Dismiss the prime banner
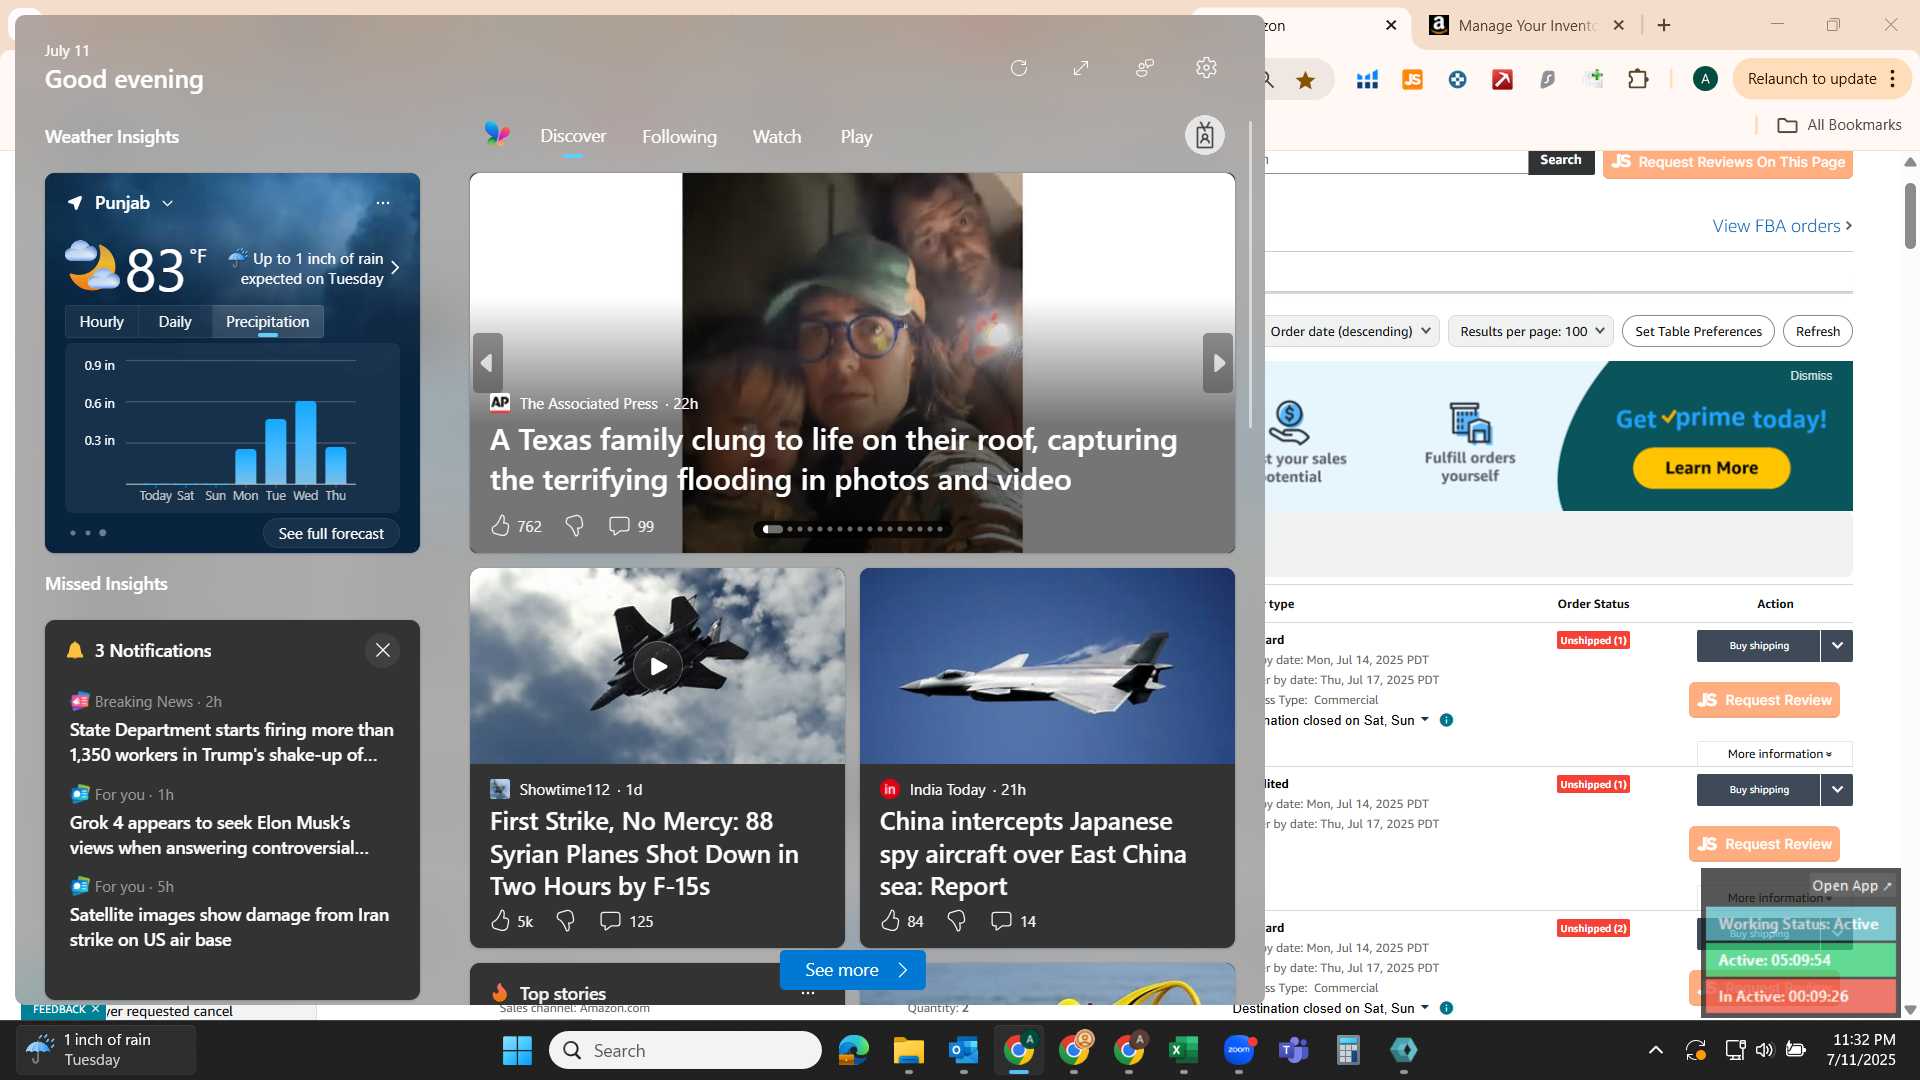The image size is (1920, 1080). click(x=1811, y=376)
